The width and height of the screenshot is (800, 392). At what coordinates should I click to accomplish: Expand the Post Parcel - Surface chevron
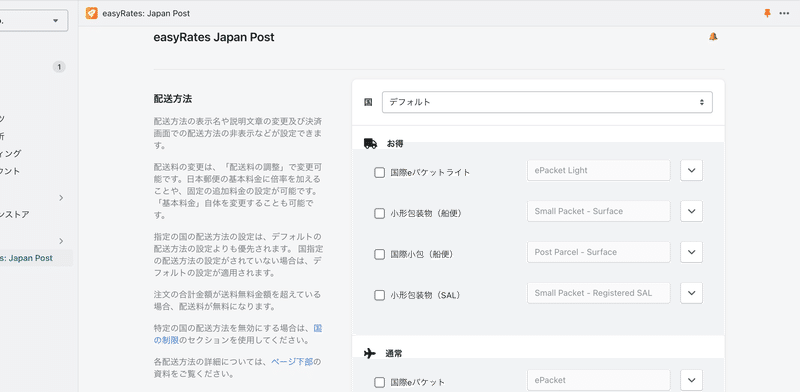coord(691,252)
